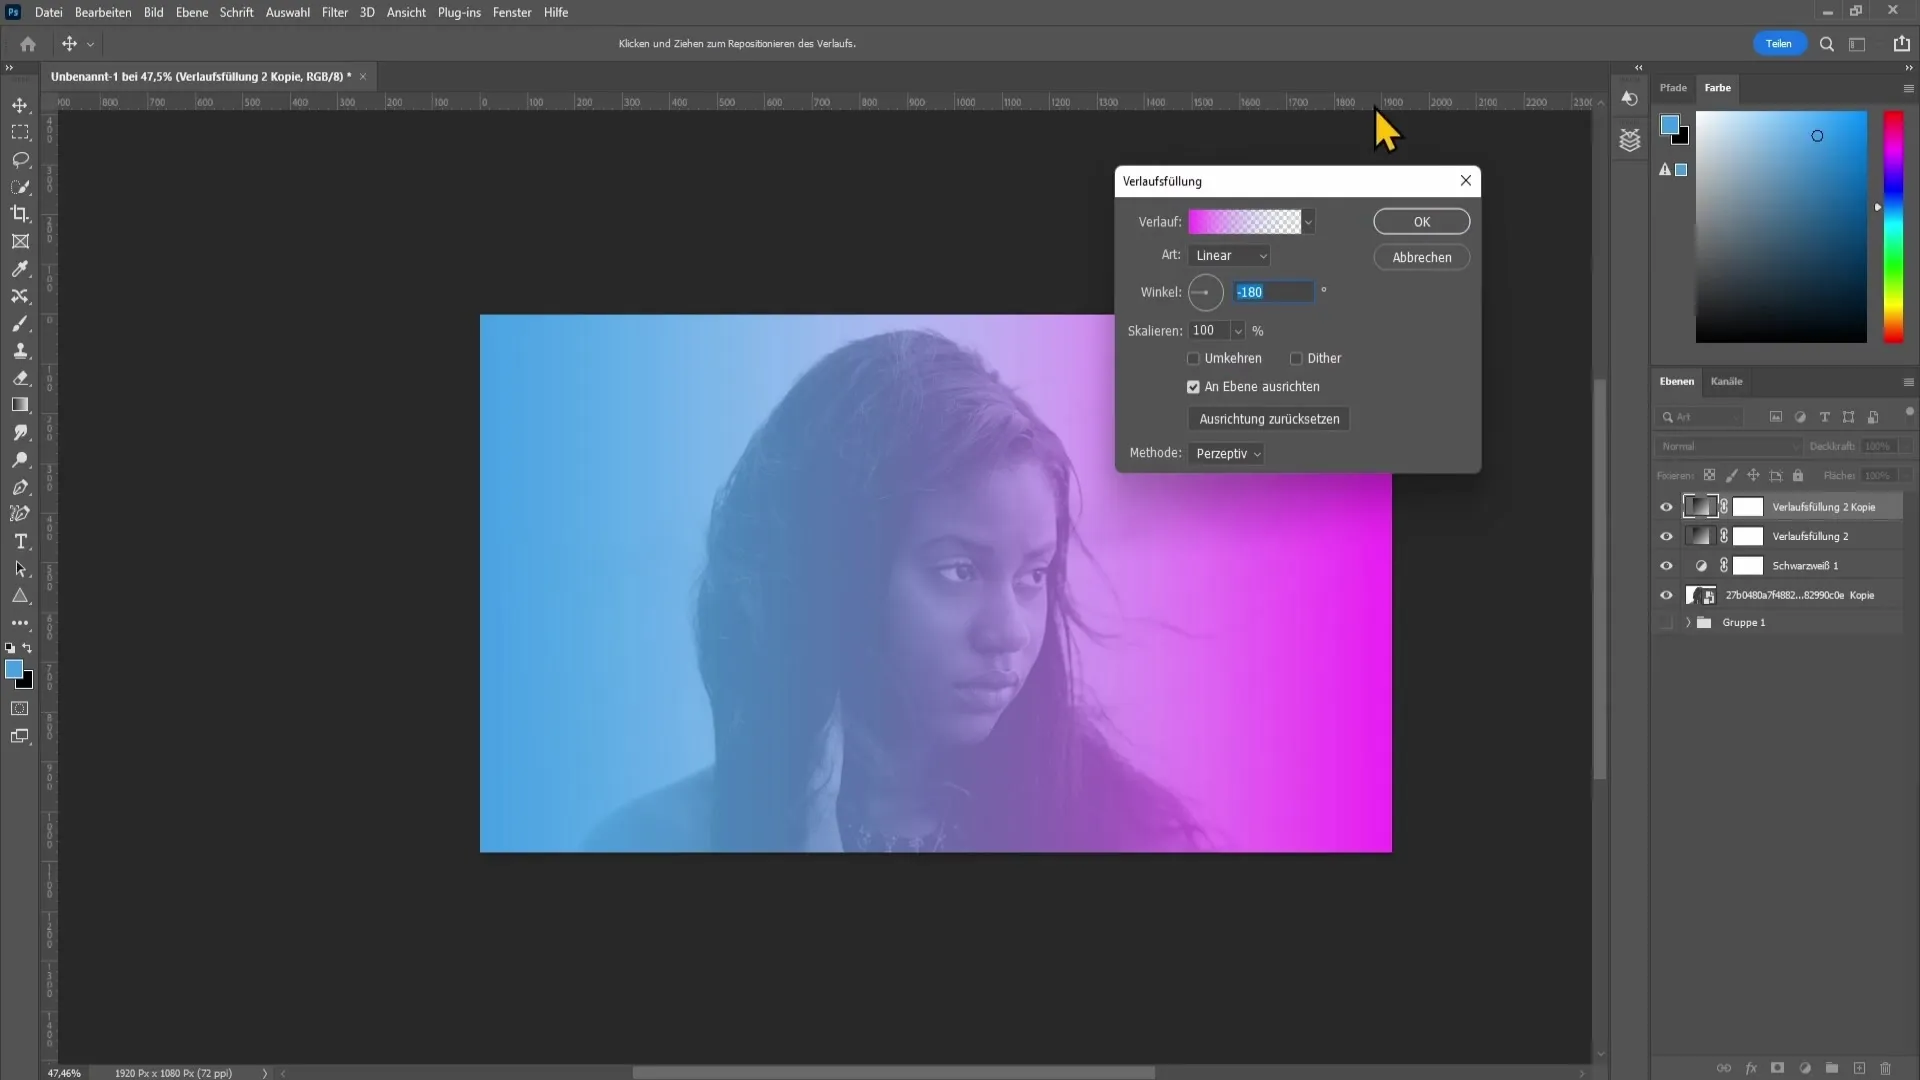
Task: Open Move tool preset picker arrow
Action: pyautogui.click(x=90, y=44)
